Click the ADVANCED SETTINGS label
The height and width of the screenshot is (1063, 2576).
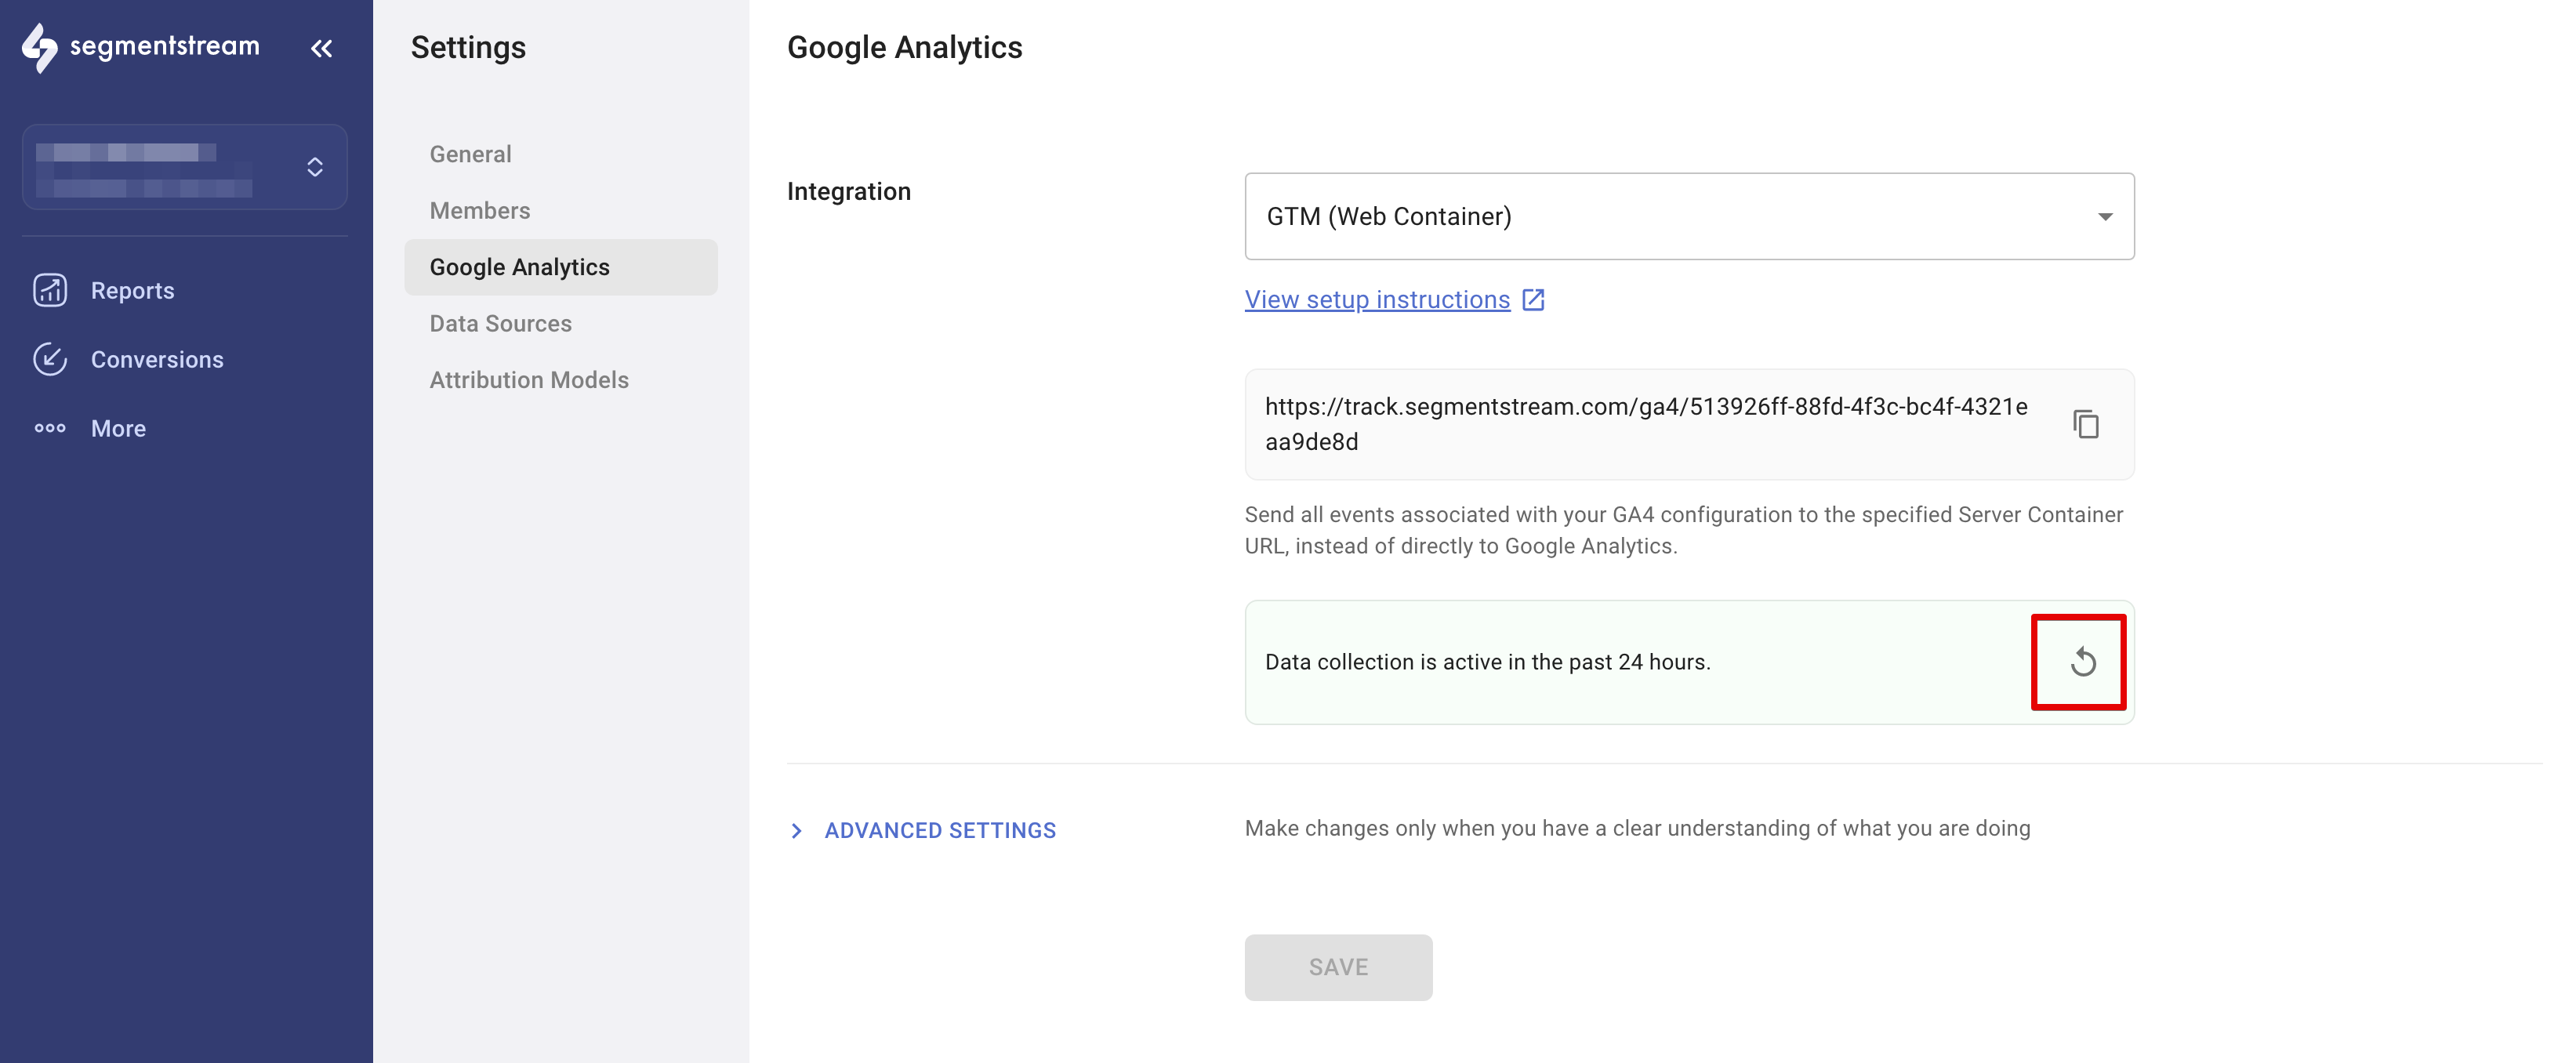coord(940,830)
